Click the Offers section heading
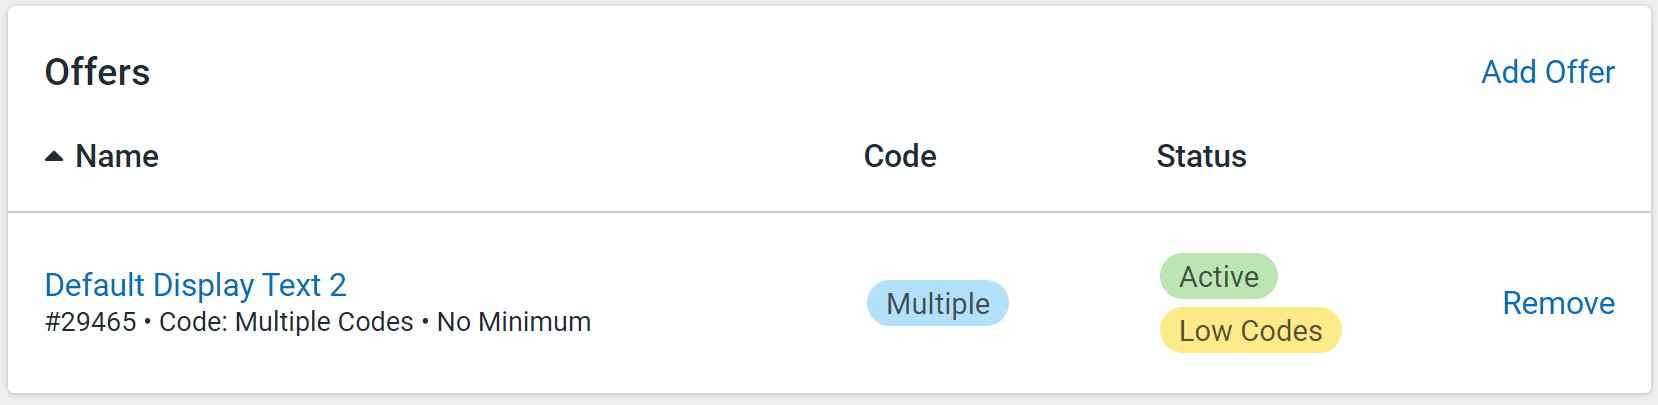1658x405 pixels. [97, 72]
